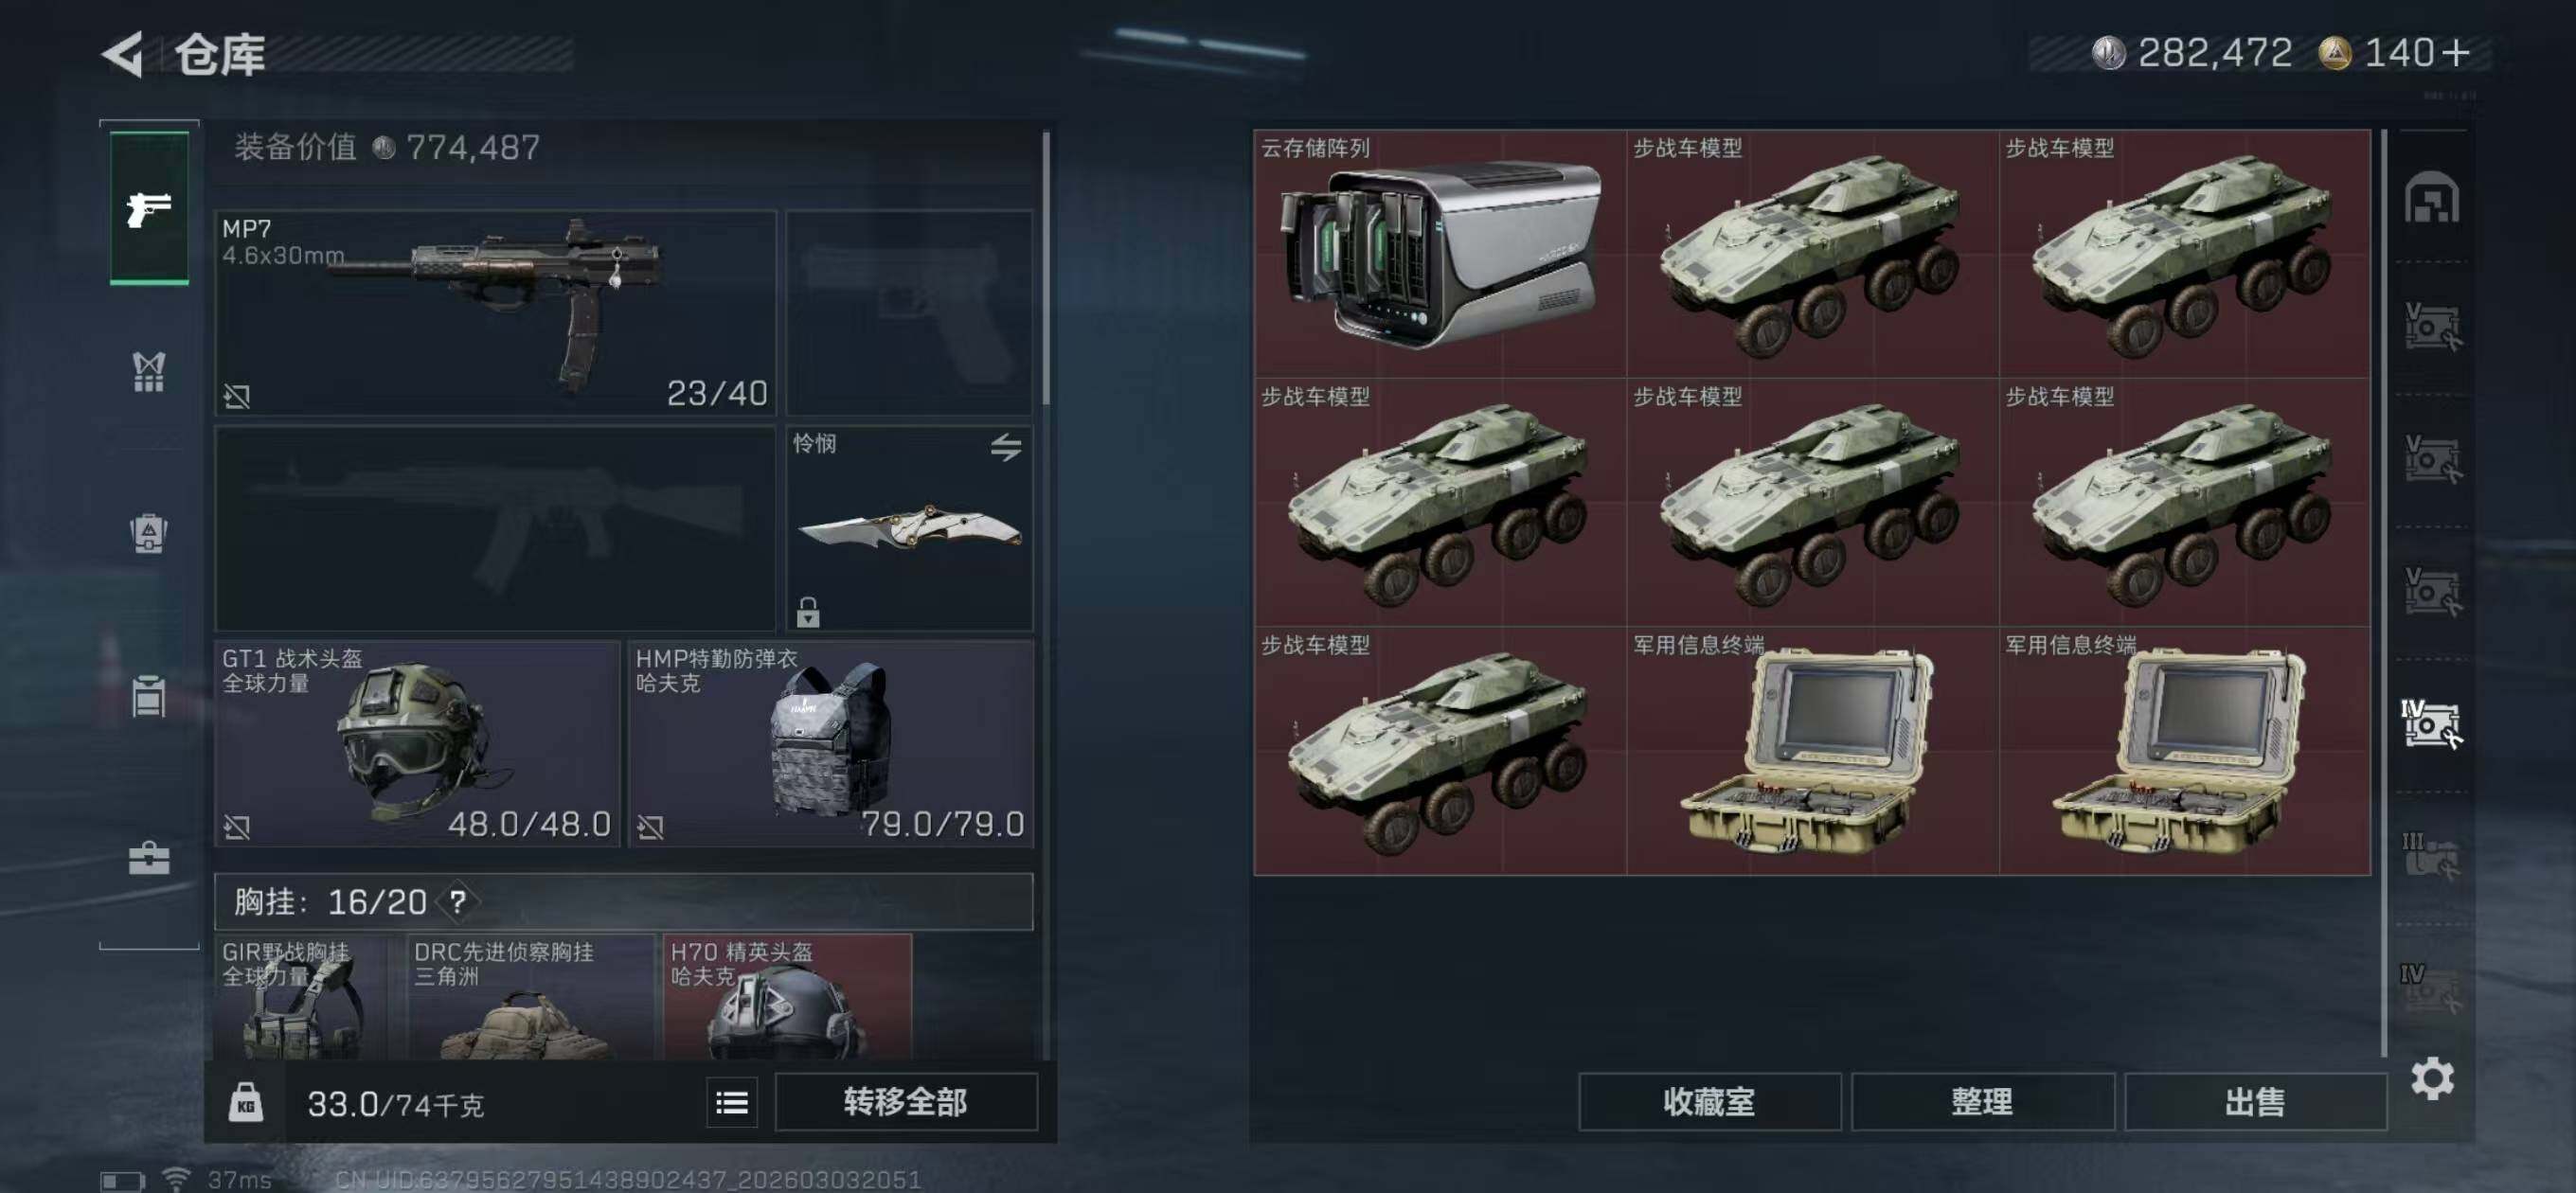Image resolution: width=2576 pixels, height=1193 pixels.
Task: Toggle the swap arrows on 怜悯 knife slot
Action: coord(1006,447)
